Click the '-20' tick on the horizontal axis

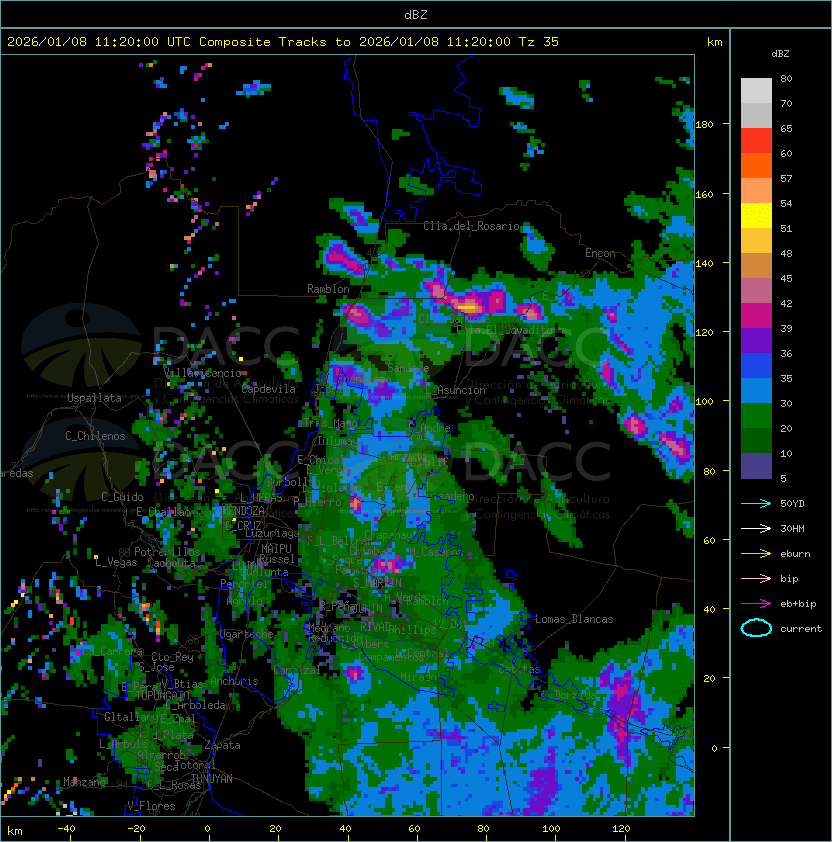tap(136, 829)
